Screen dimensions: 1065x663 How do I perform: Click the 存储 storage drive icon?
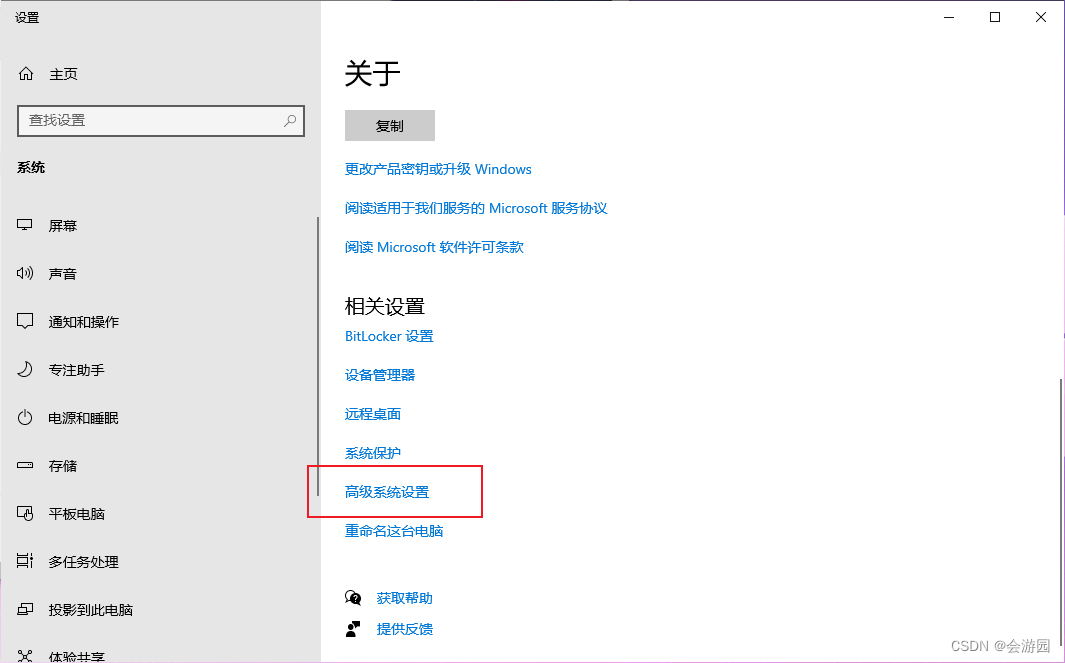click(x=24, y=465)
